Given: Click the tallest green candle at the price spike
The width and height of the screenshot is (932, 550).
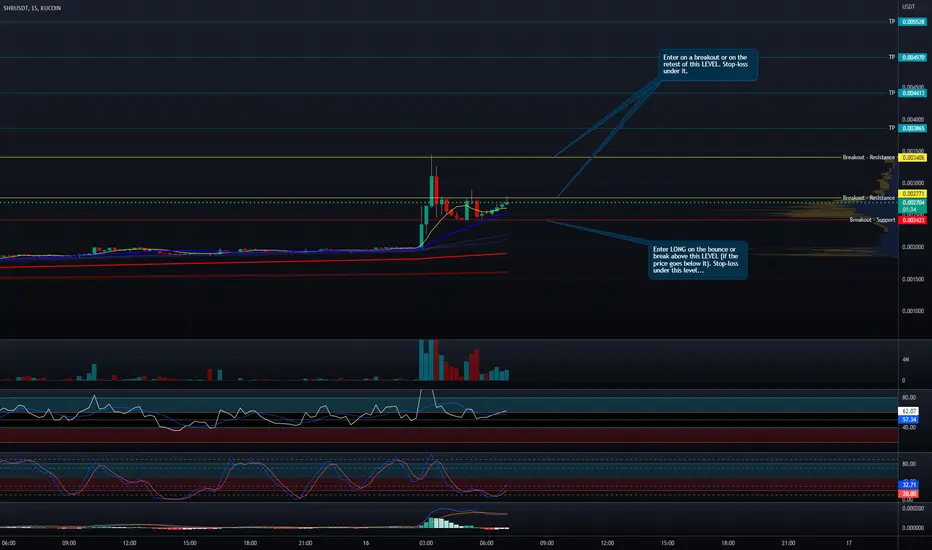Looking at the screenshot, I should pyautogui.click(x=432, y=190).
